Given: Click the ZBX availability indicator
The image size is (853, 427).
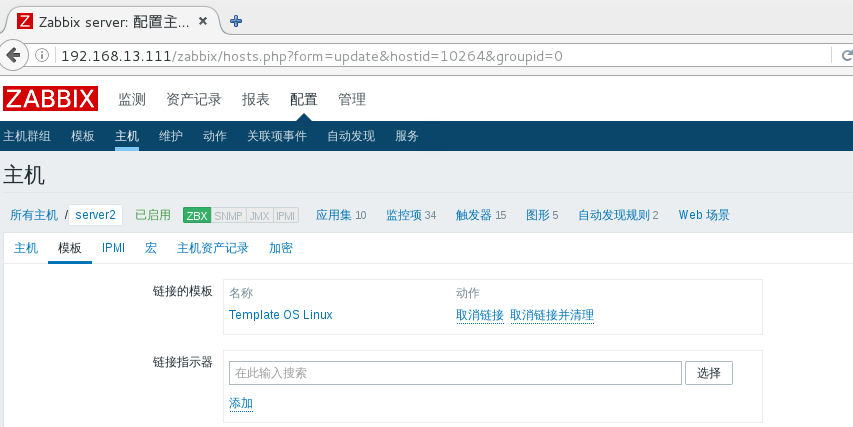Looking at the screenshot, I should (x=197, y=215).
